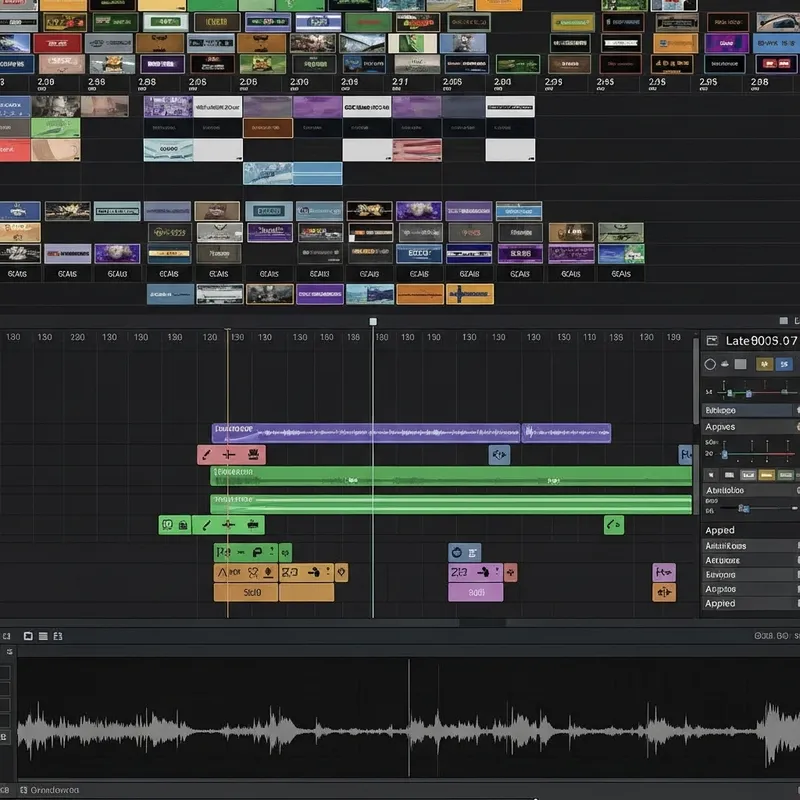Click the clock icon on the small blue clip
This screenshot has width=800, height=800.
tap(456, 552)
